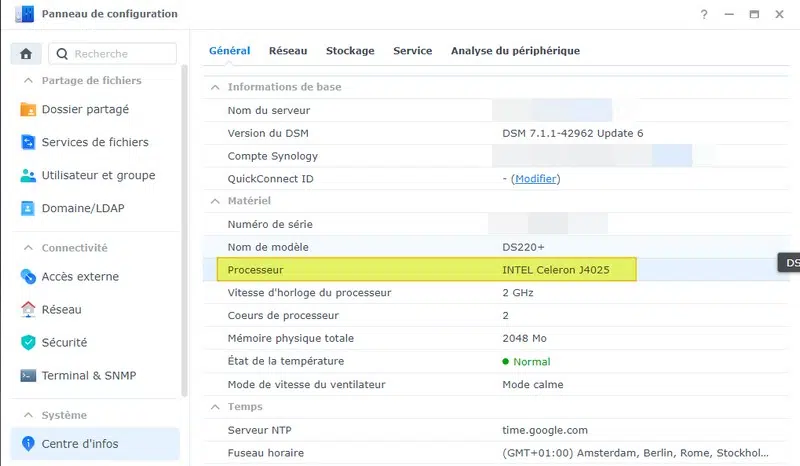This screenshot has width=800, height=466.
Task: Click Sécurité shield icon
Action: pos(28,342)
